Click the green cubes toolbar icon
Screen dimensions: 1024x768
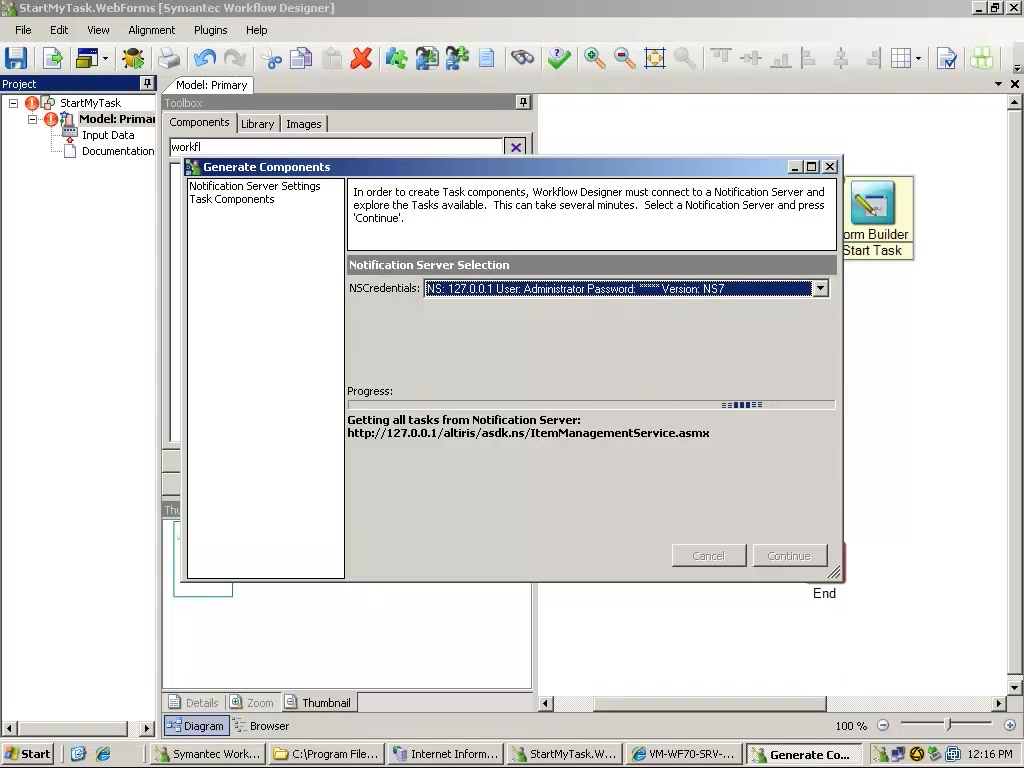[981, 58]
